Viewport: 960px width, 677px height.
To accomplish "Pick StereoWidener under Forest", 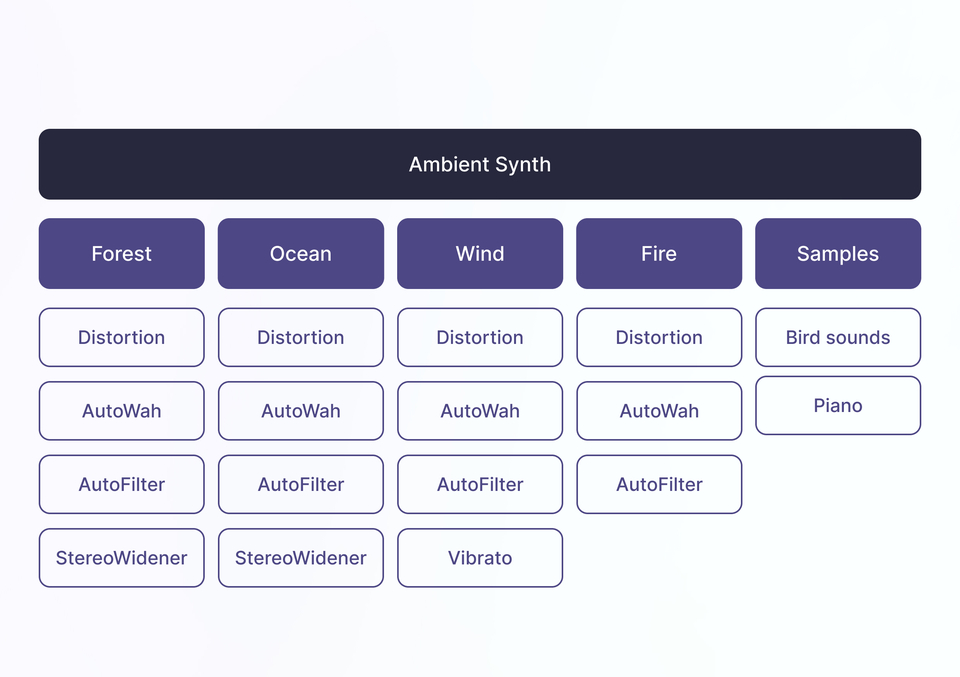I will tap(121, 558).
